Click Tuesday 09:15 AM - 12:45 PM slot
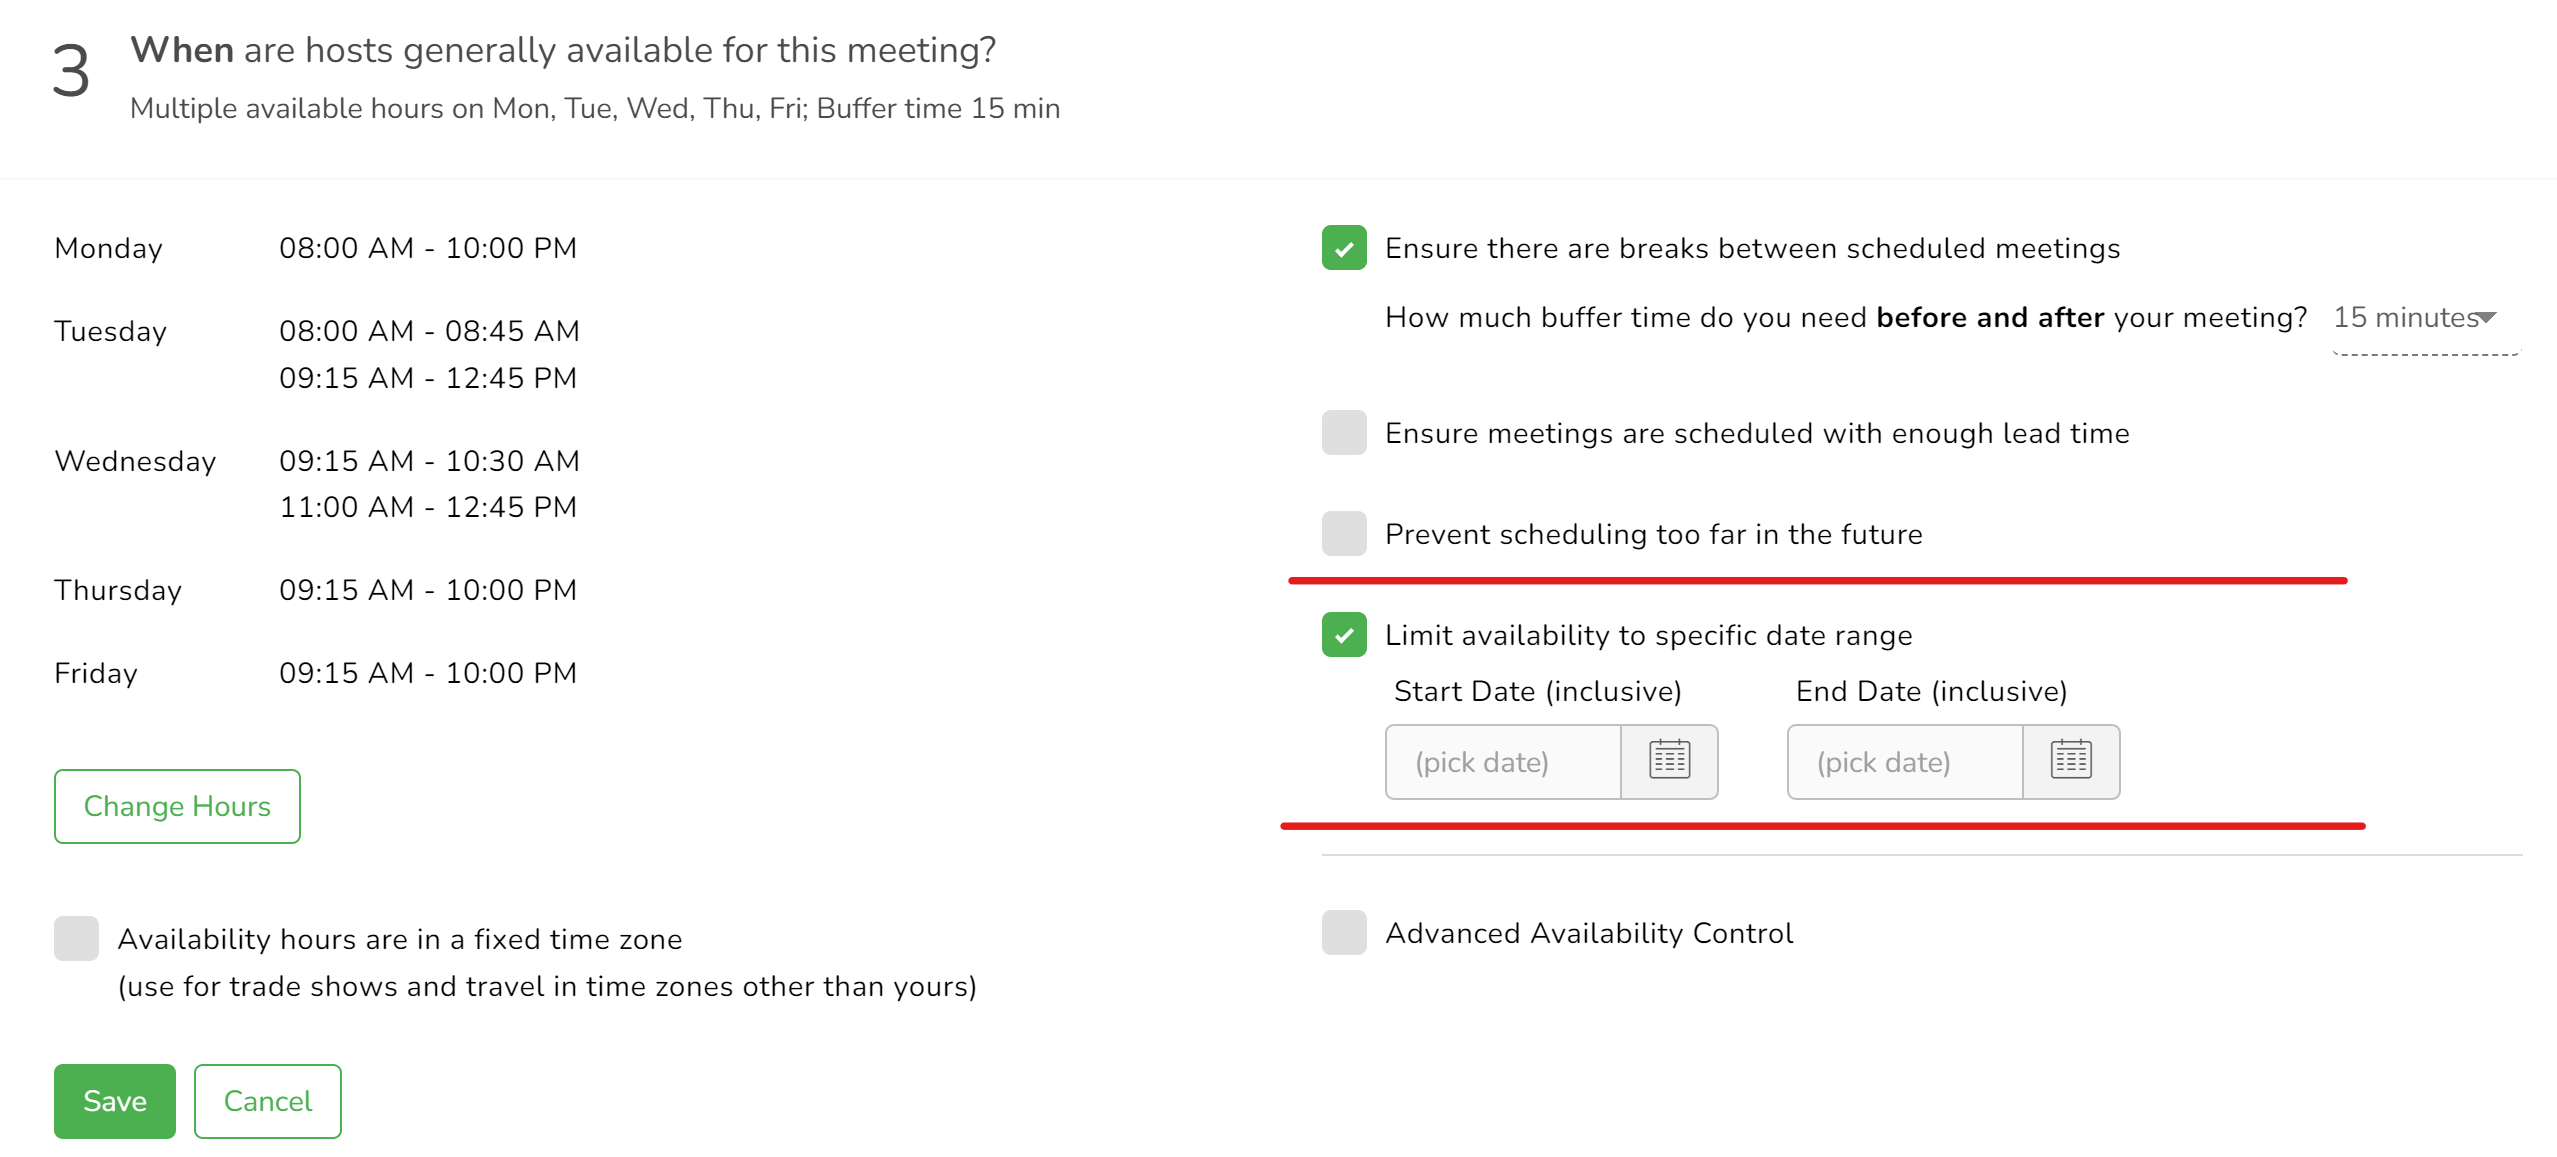The width and height of the screenshot is (2557, 1157). pos(428,378)
